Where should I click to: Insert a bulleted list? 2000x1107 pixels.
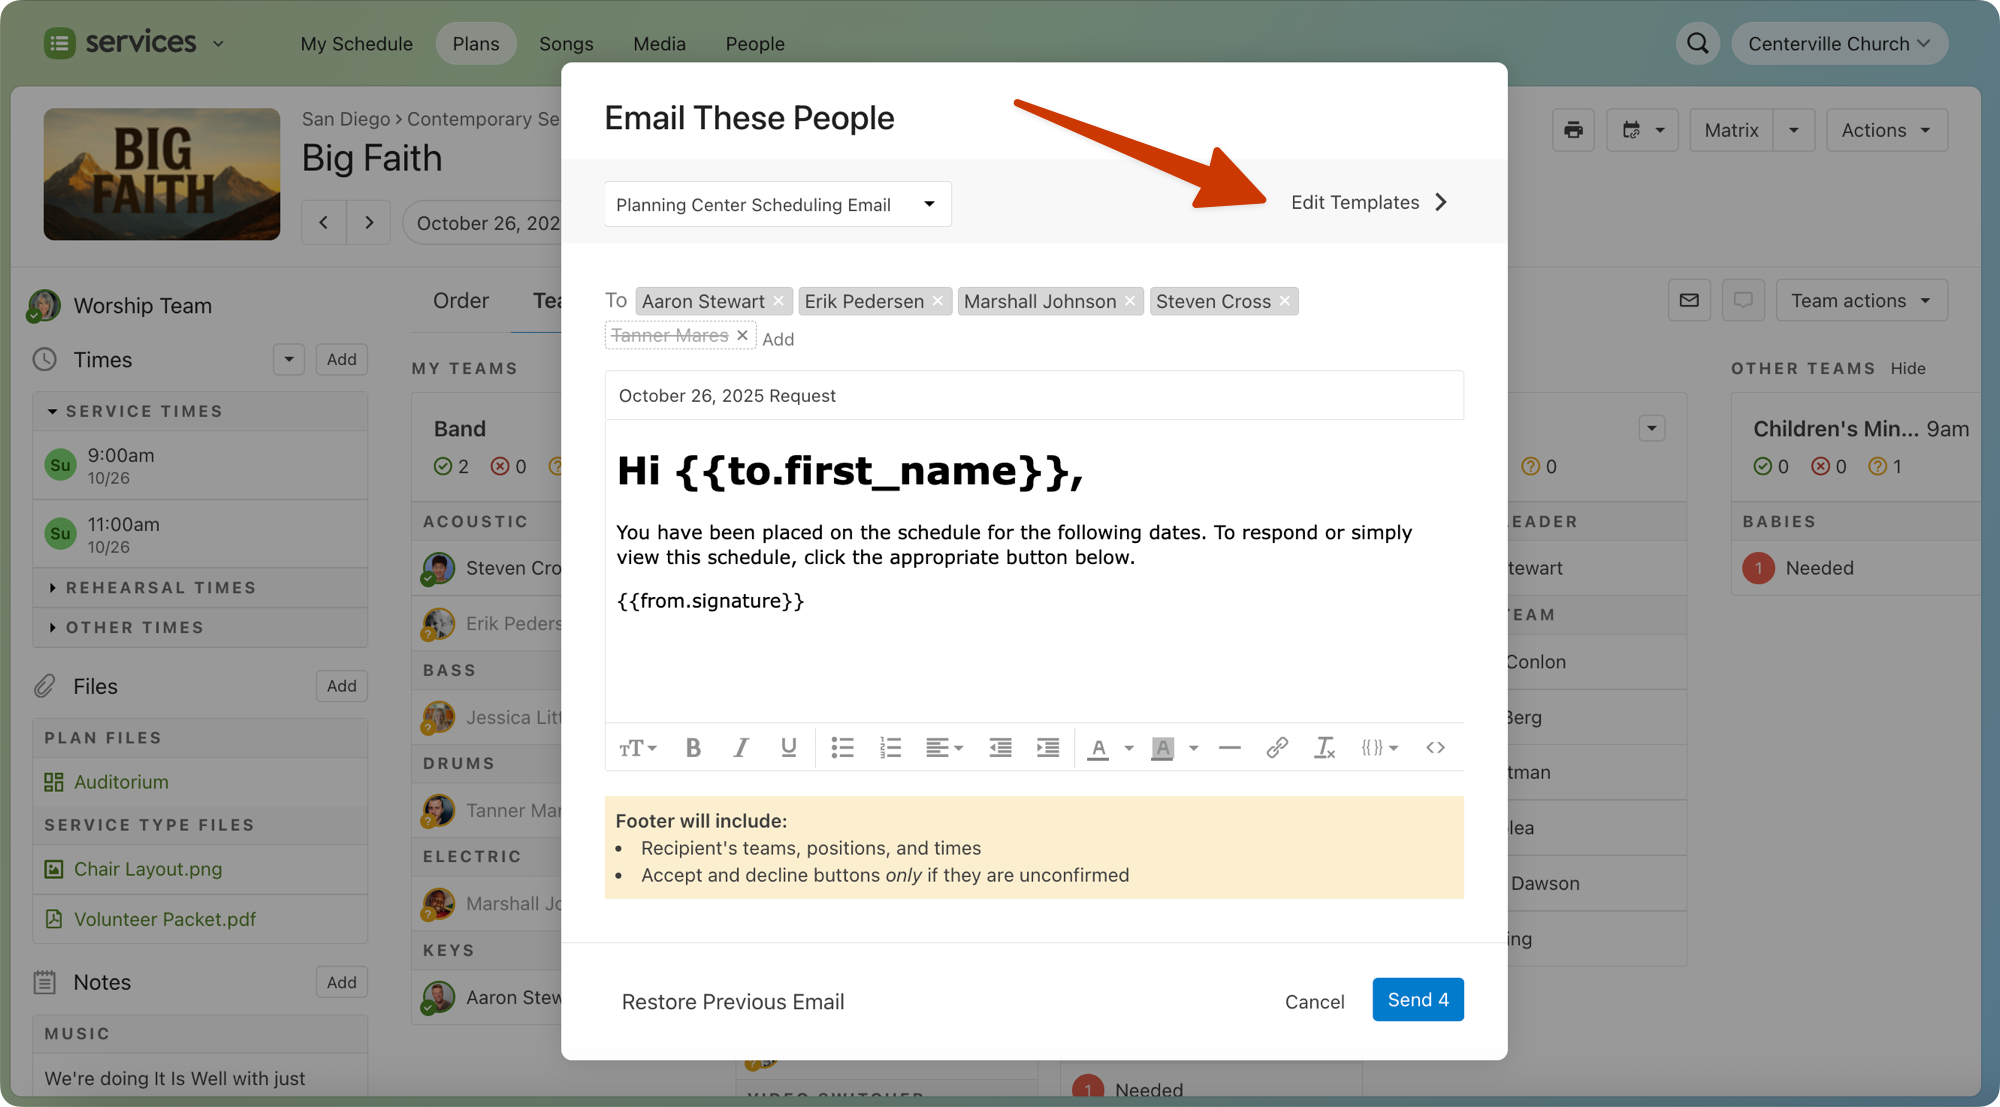pyautogui.click(x=842, y=748)
